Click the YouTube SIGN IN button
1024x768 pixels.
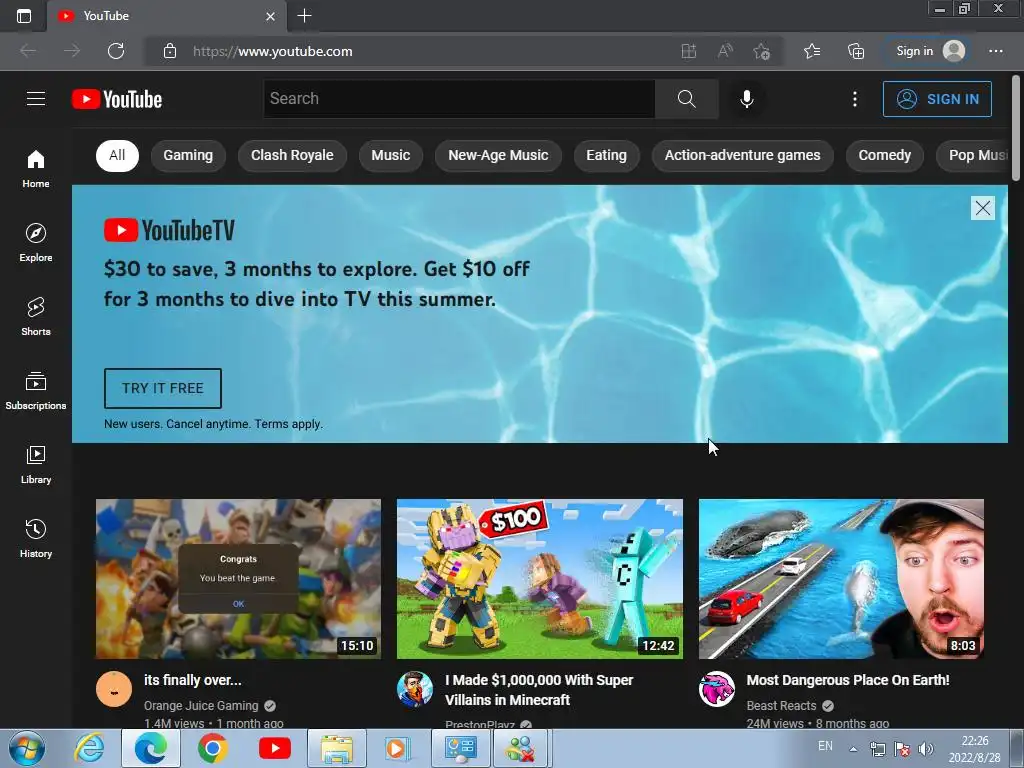937,99
